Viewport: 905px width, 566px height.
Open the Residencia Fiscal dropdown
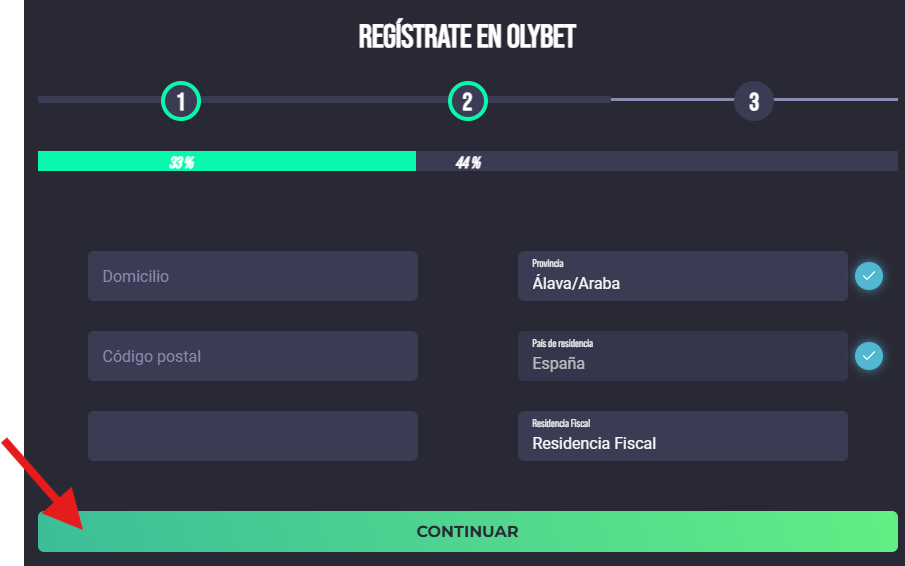click(683, 436)
